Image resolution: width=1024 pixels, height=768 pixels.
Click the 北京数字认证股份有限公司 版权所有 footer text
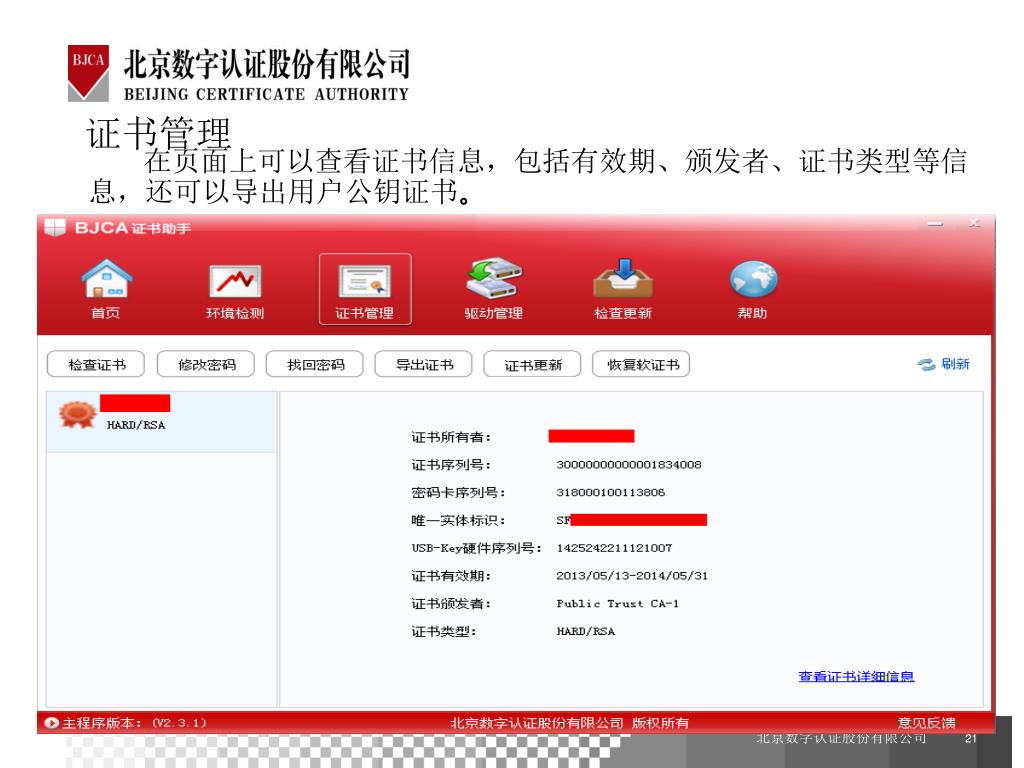(x=569, y=722)
